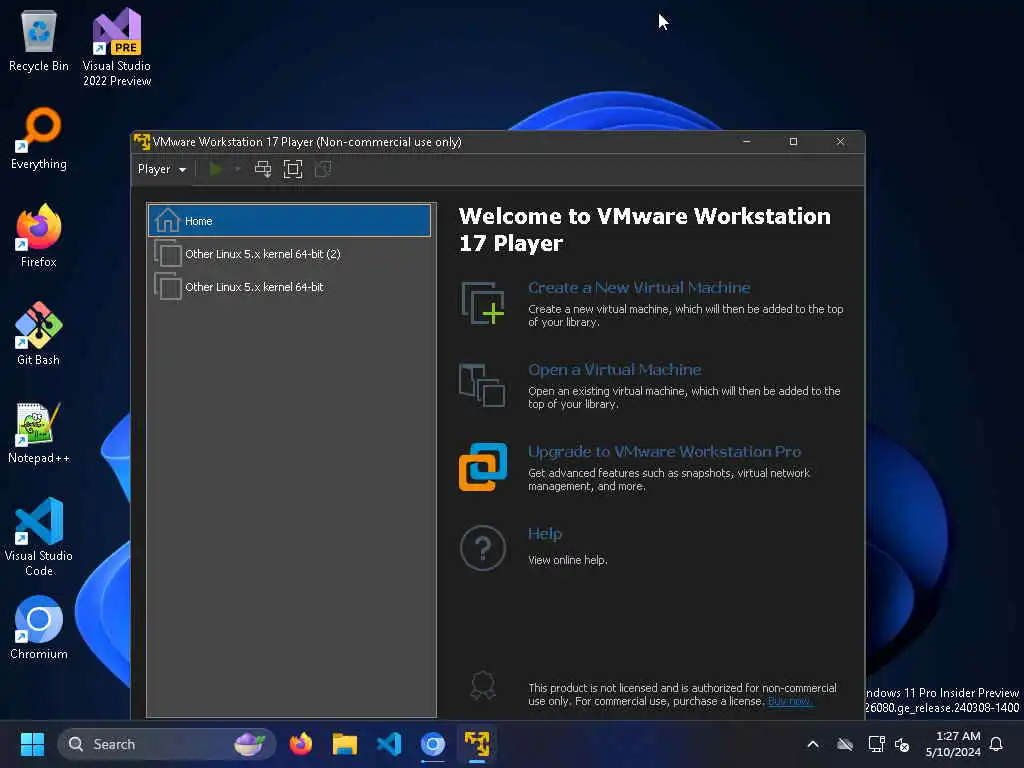Click the Workstation Pro orange-blue logo icon
This screenshot has height=768, width=1024.
click(483, 467)
